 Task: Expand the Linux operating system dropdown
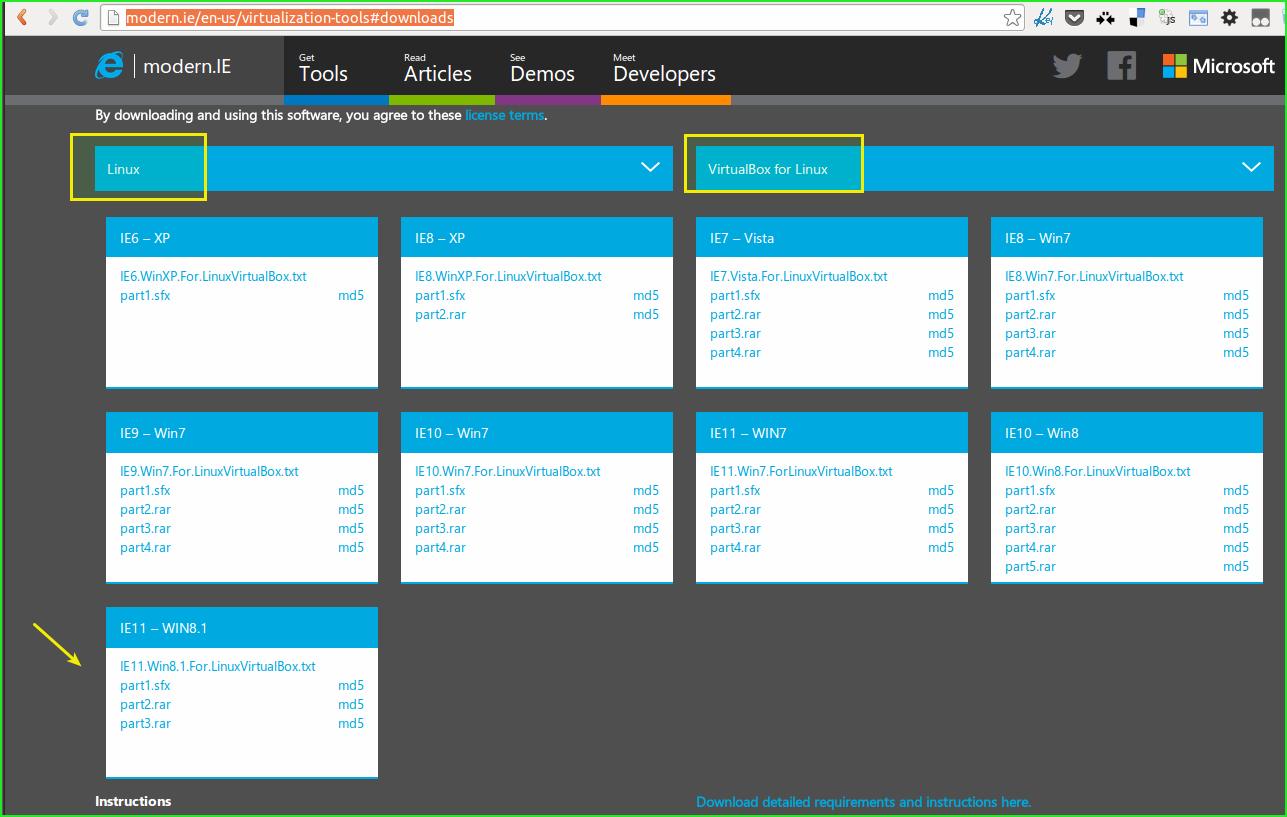coord(384,168)
